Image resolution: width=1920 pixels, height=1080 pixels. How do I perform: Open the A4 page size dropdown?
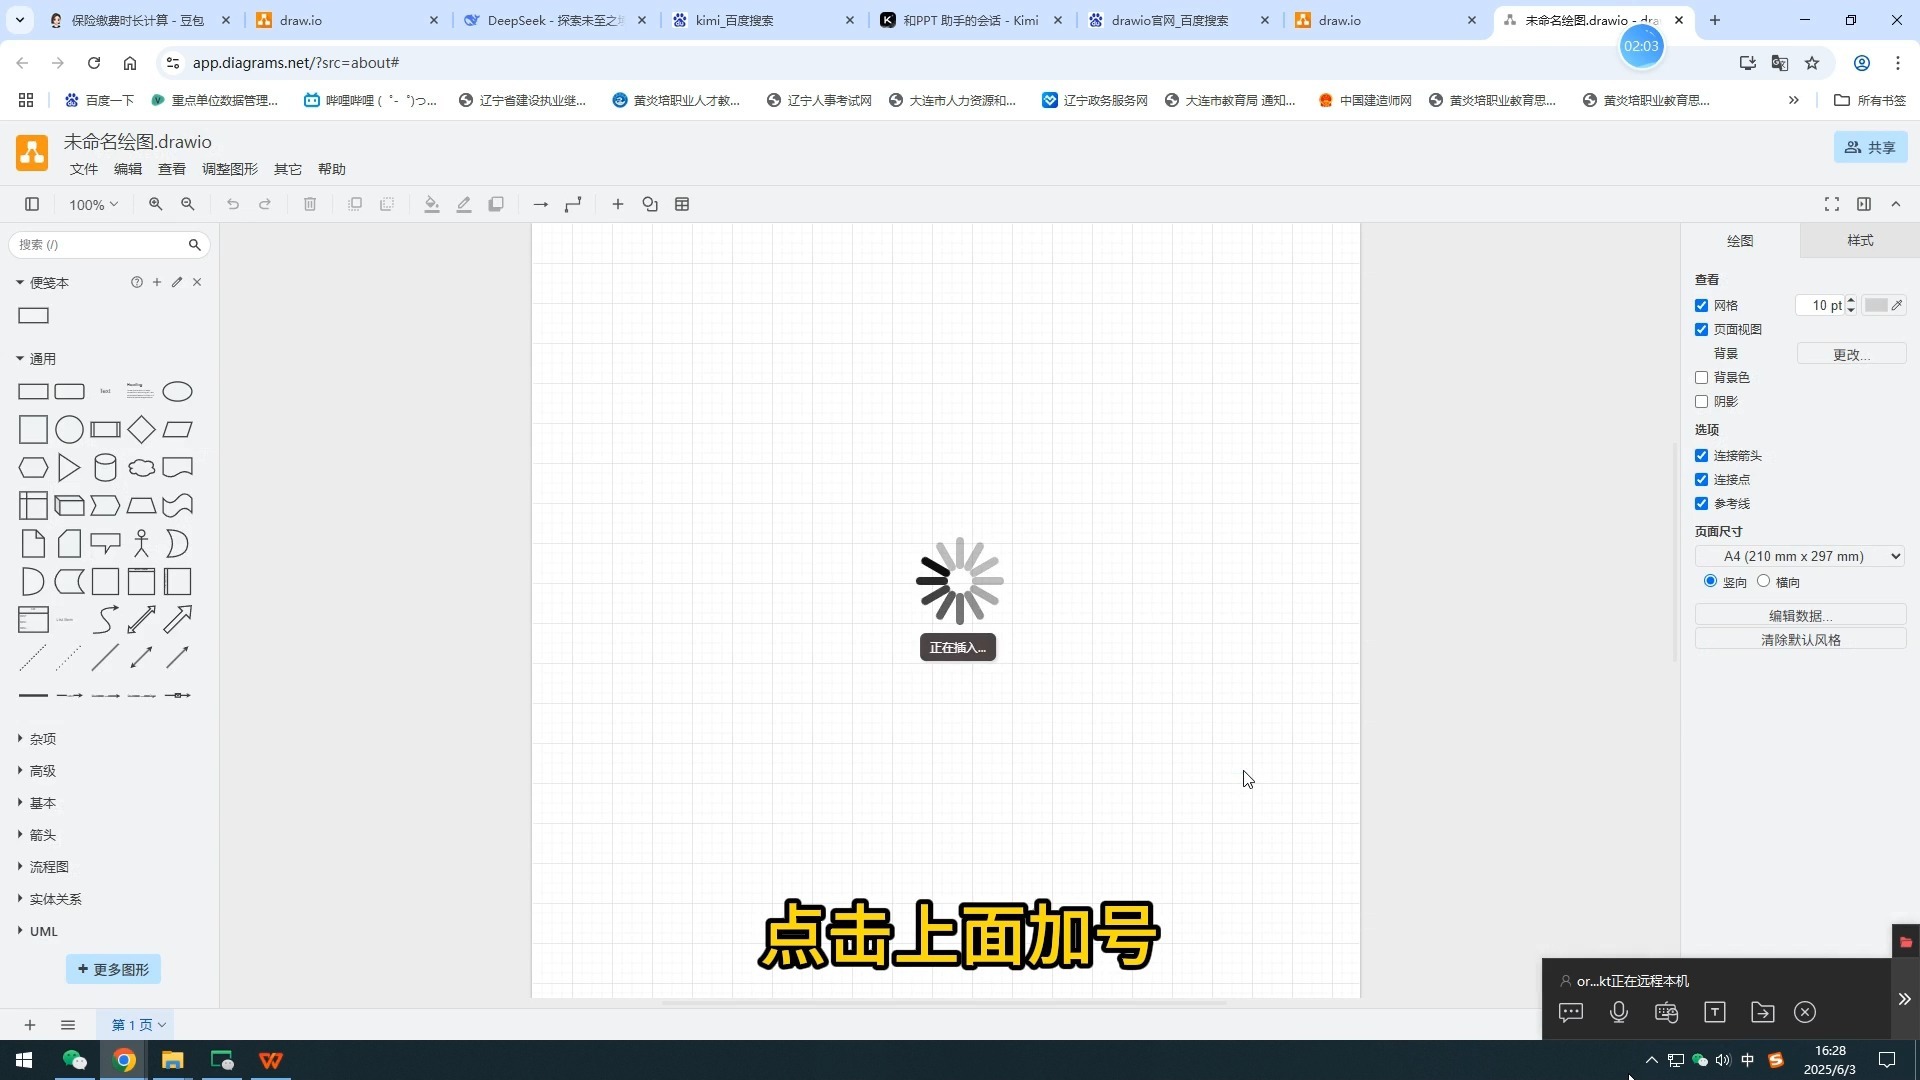(1800, 556)
